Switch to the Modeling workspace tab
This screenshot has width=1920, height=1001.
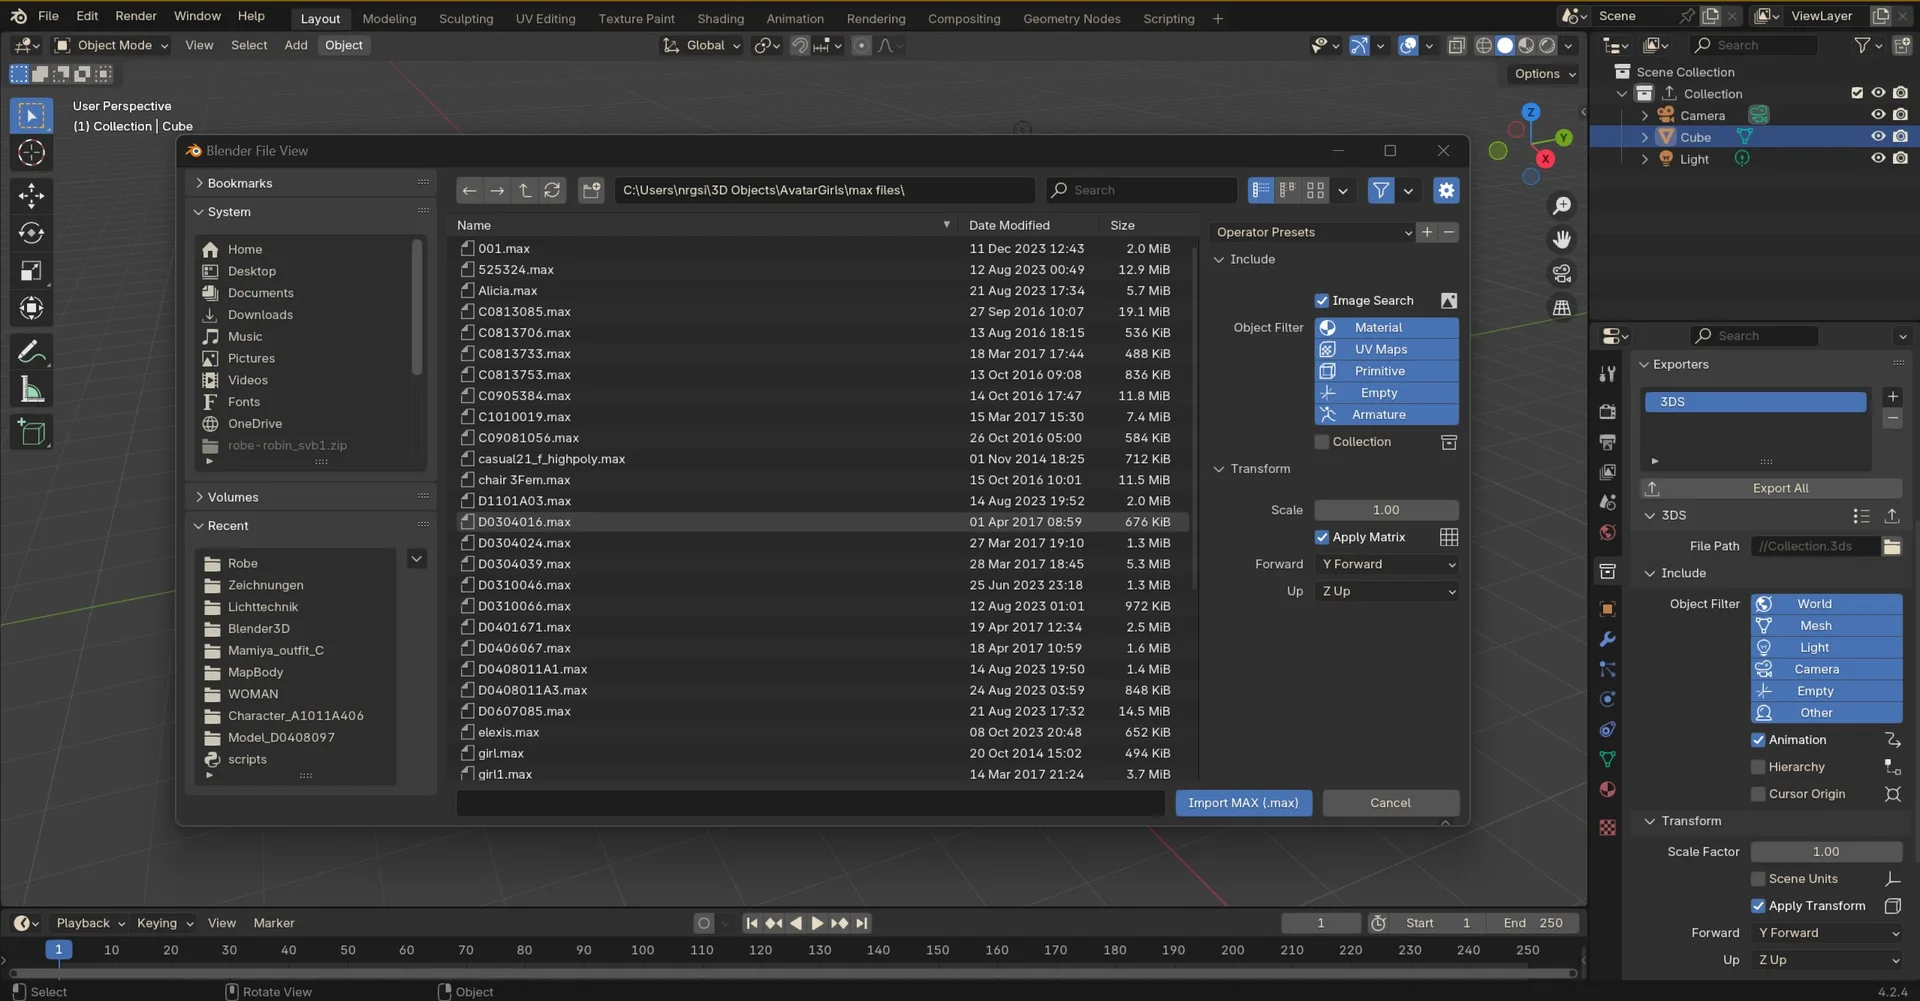point(389,18)
